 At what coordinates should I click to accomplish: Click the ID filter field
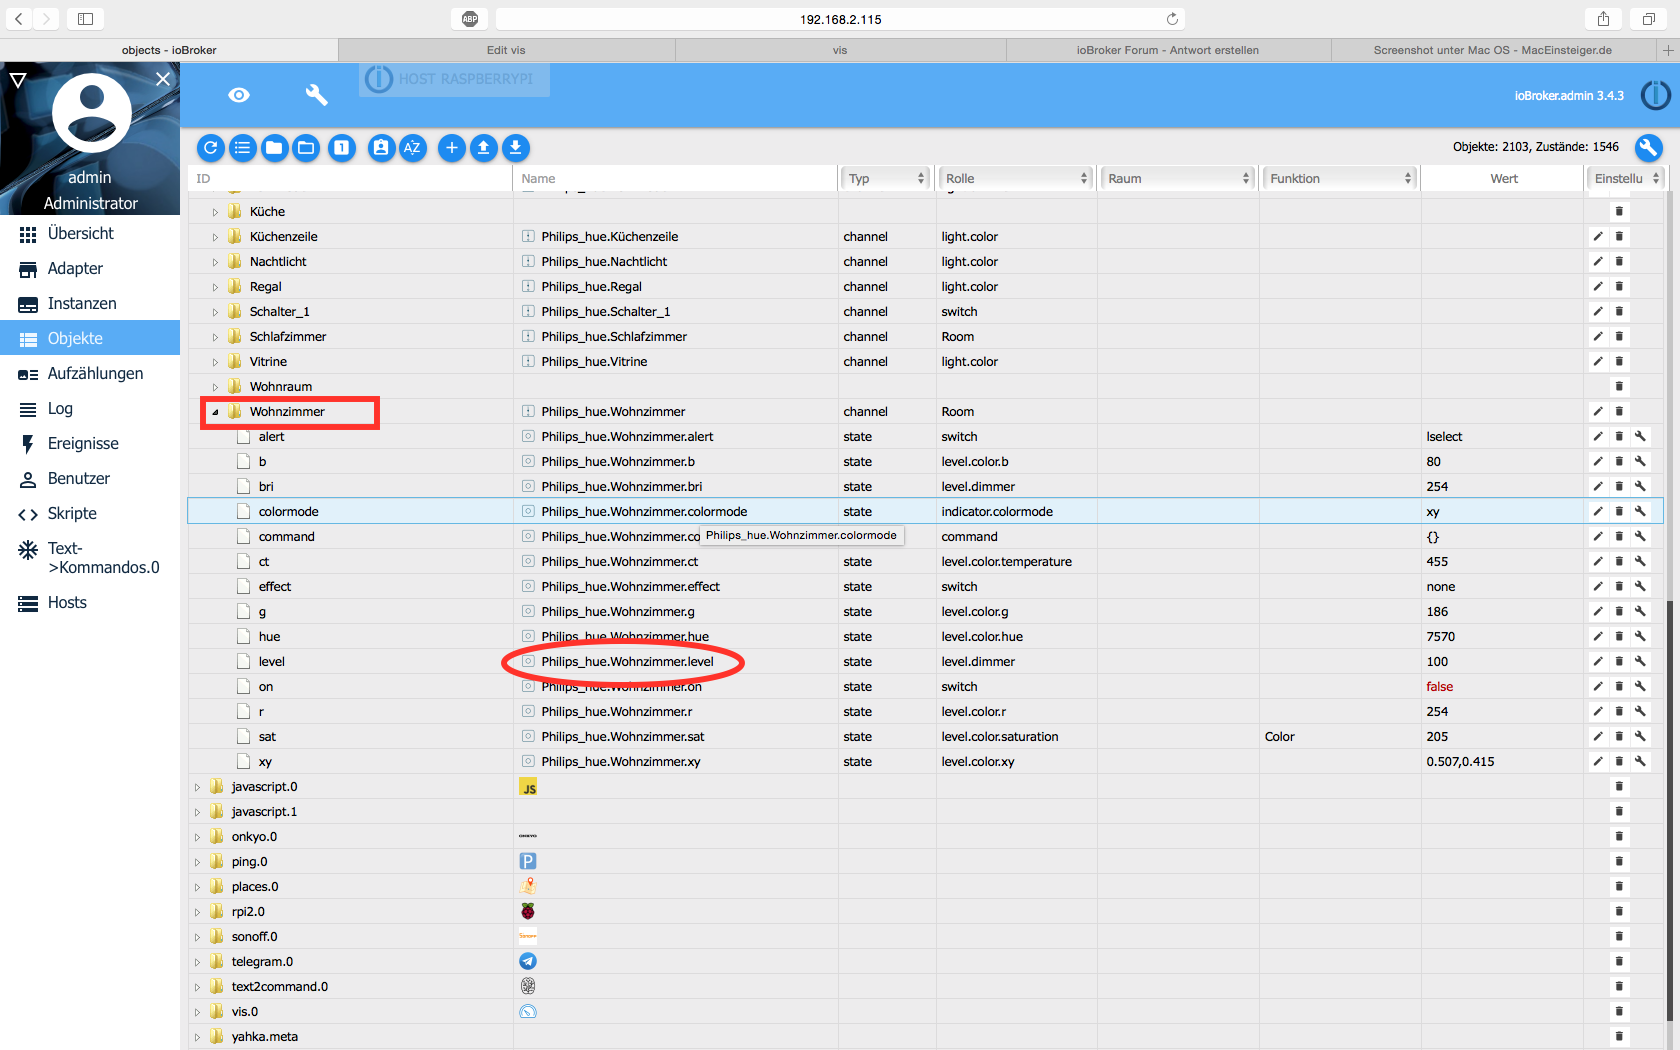pyautogui.click(x=350, y=178)
